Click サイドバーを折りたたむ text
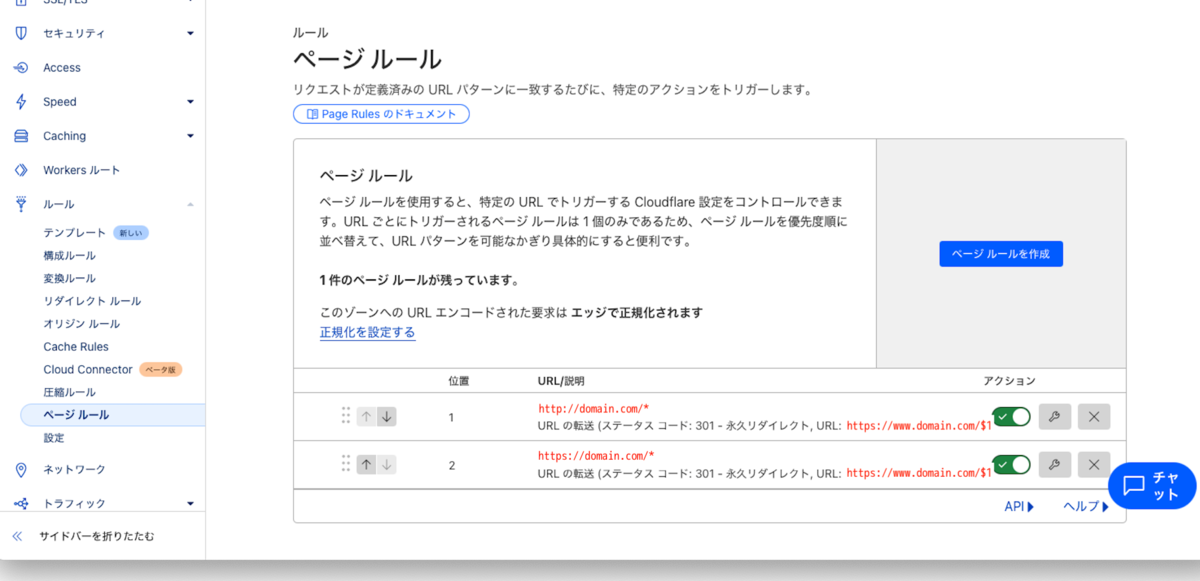1200x581 pixels. coord(97,536)
